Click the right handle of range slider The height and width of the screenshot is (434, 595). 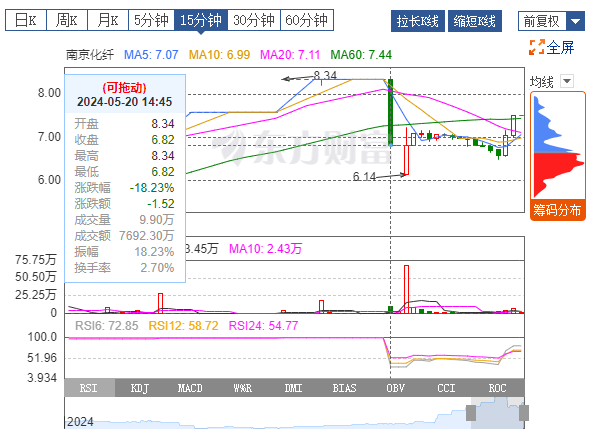[524, 413]
